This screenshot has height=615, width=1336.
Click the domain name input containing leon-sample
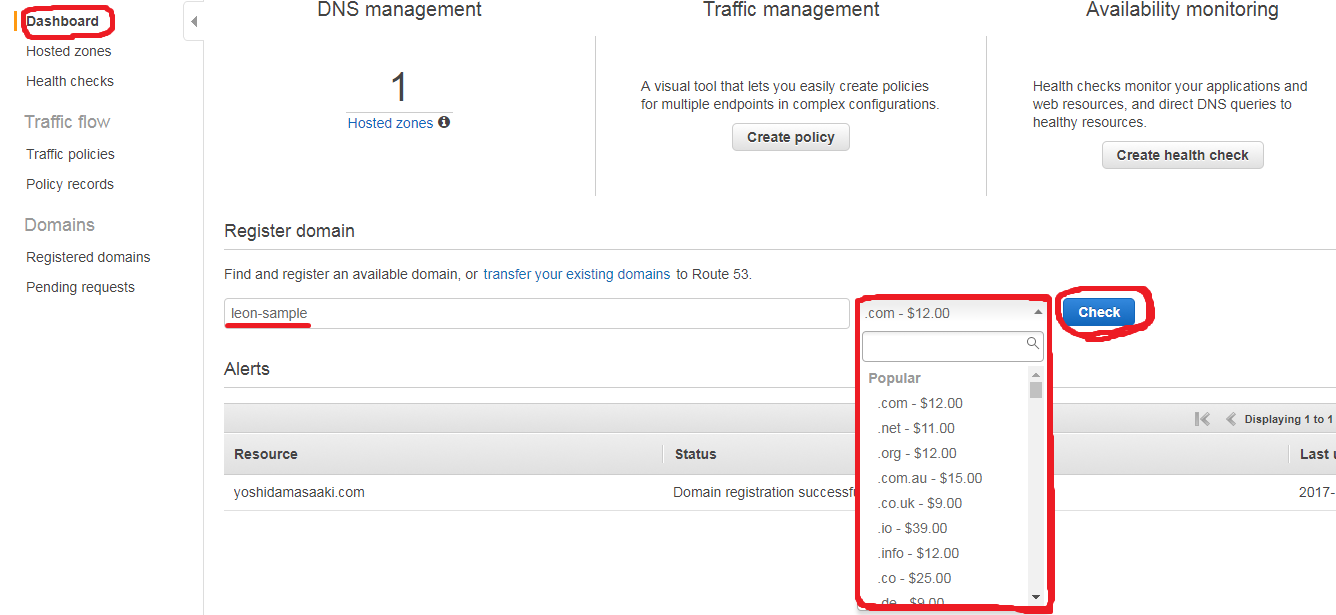[536, 313]
